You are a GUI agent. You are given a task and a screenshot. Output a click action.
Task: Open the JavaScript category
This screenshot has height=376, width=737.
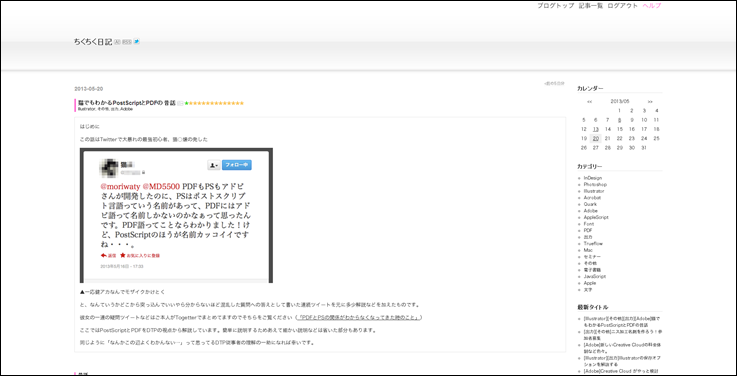click(x=596, y=277)
